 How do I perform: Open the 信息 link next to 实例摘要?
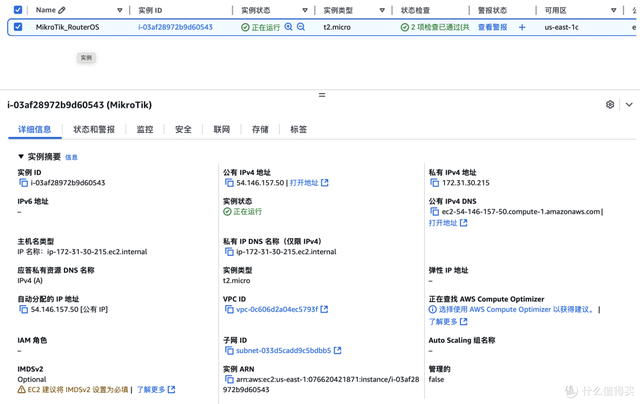pyautogui.click(x=71, y=157)
